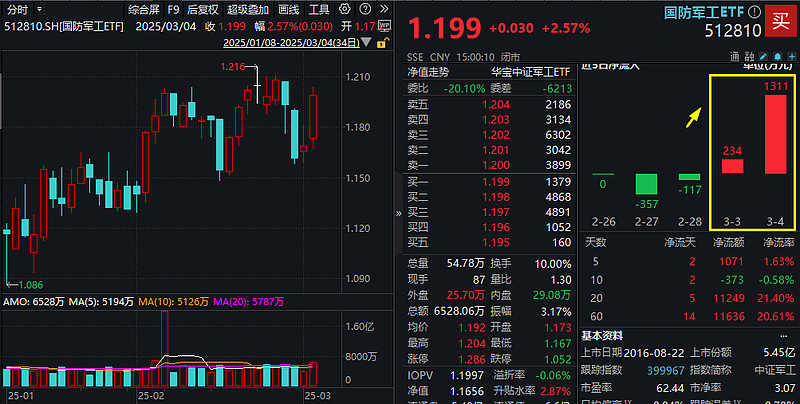The height and width of the screenshot is (404, 800).
Task: Click the red 买 buy button
Action: [780, 21]
